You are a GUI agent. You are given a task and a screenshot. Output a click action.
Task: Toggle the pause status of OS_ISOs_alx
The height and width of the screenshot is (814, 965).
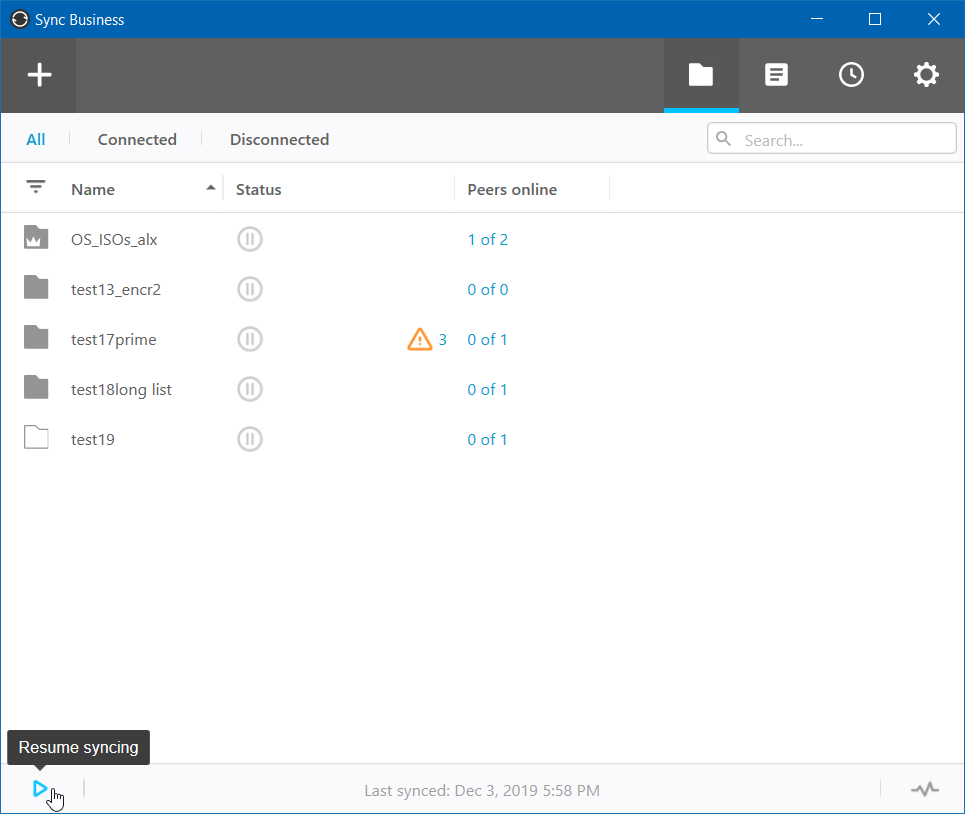pos(250,239)
